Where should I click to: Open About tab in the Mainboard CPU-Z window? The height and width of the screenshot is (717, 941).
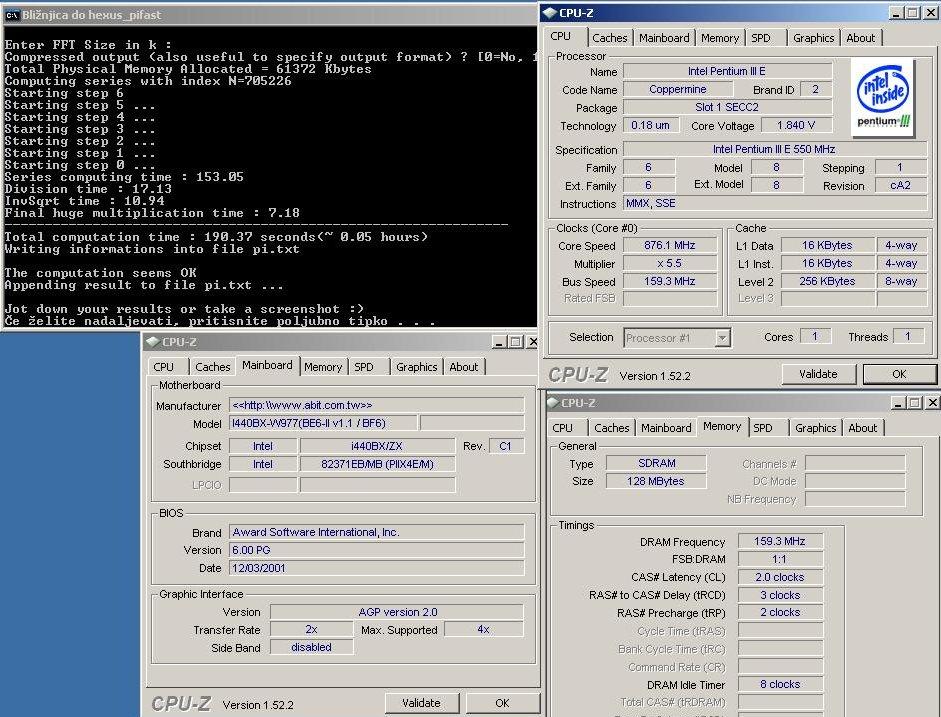click(x=464, y=367)
